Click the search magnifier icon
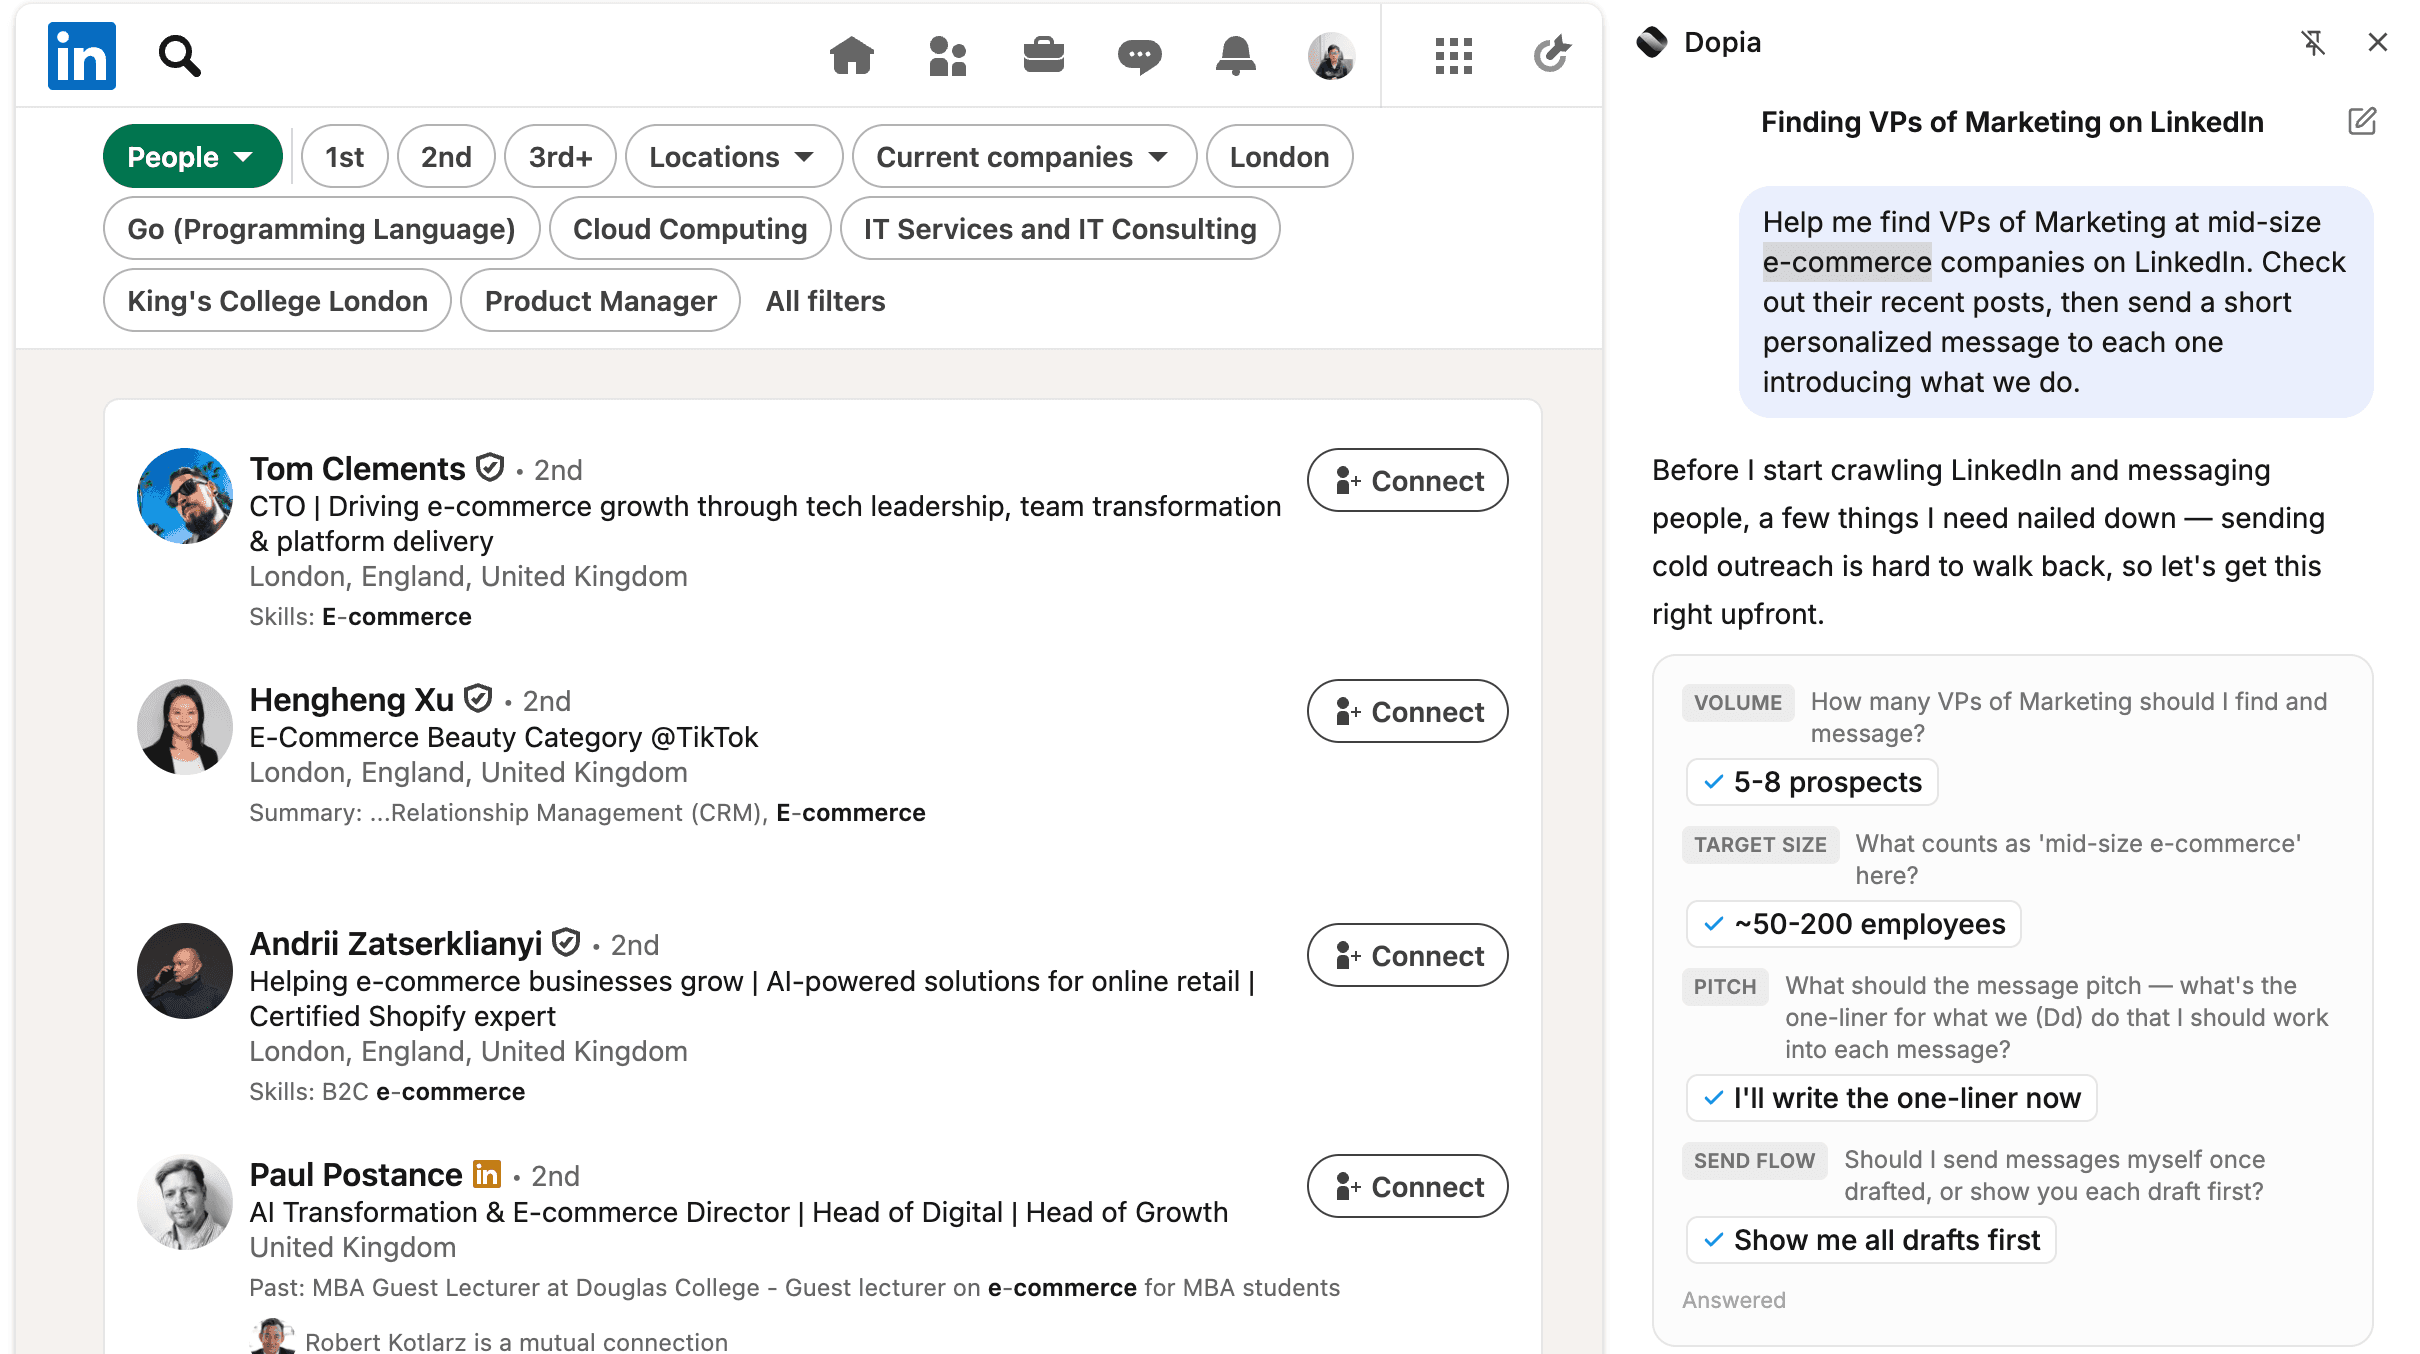 pyautogui.click(x=180, y=56)
